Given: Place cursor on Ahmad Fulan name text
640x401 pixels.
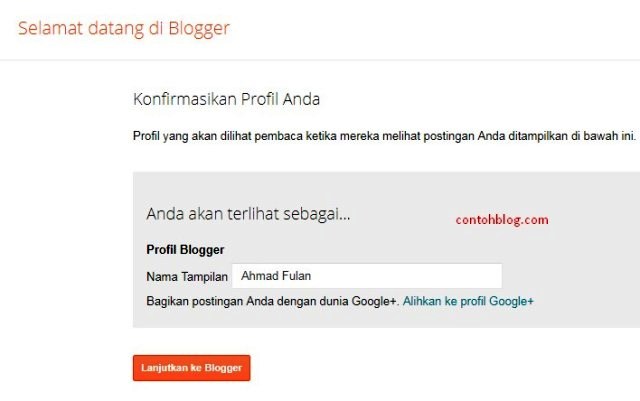Looking at the screenshot, I should 277,276.
